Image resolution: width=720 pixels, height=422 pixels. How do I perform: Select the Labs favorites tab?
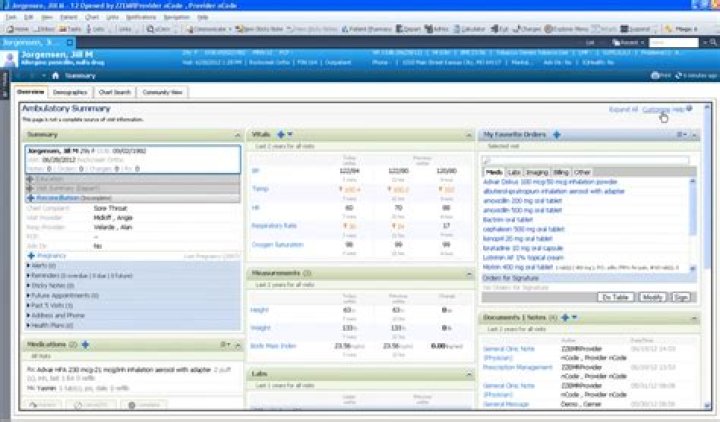[514, 172]
